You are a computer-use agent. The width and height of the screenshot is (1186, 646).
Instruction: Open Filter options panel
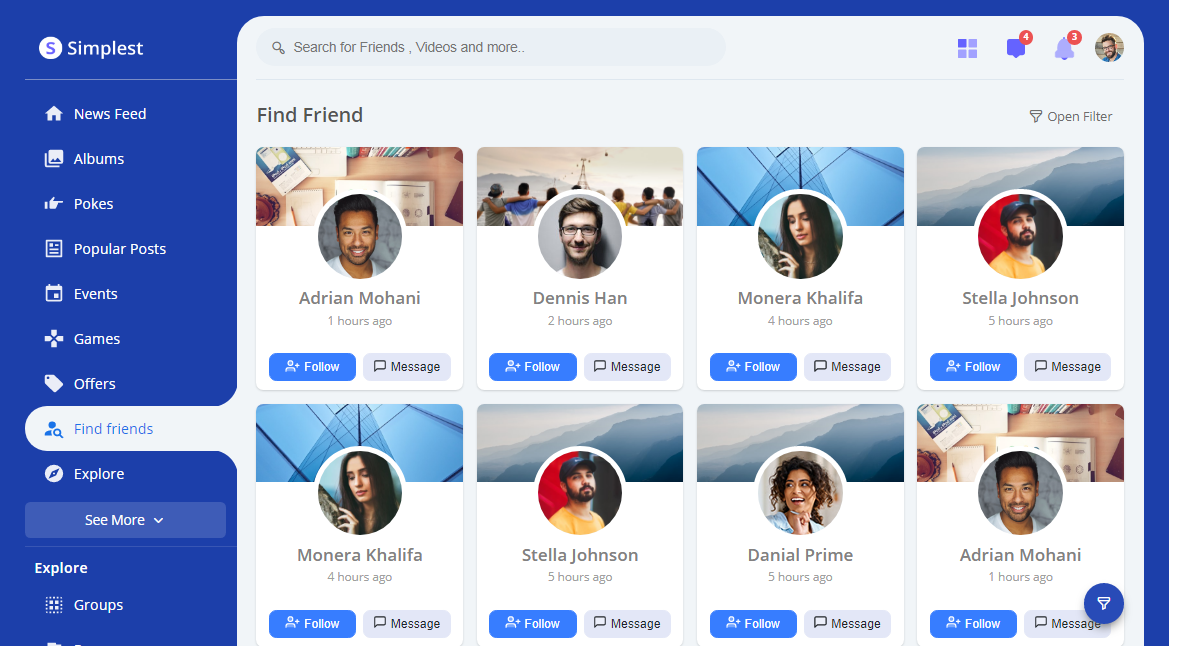coord(1070,117)
